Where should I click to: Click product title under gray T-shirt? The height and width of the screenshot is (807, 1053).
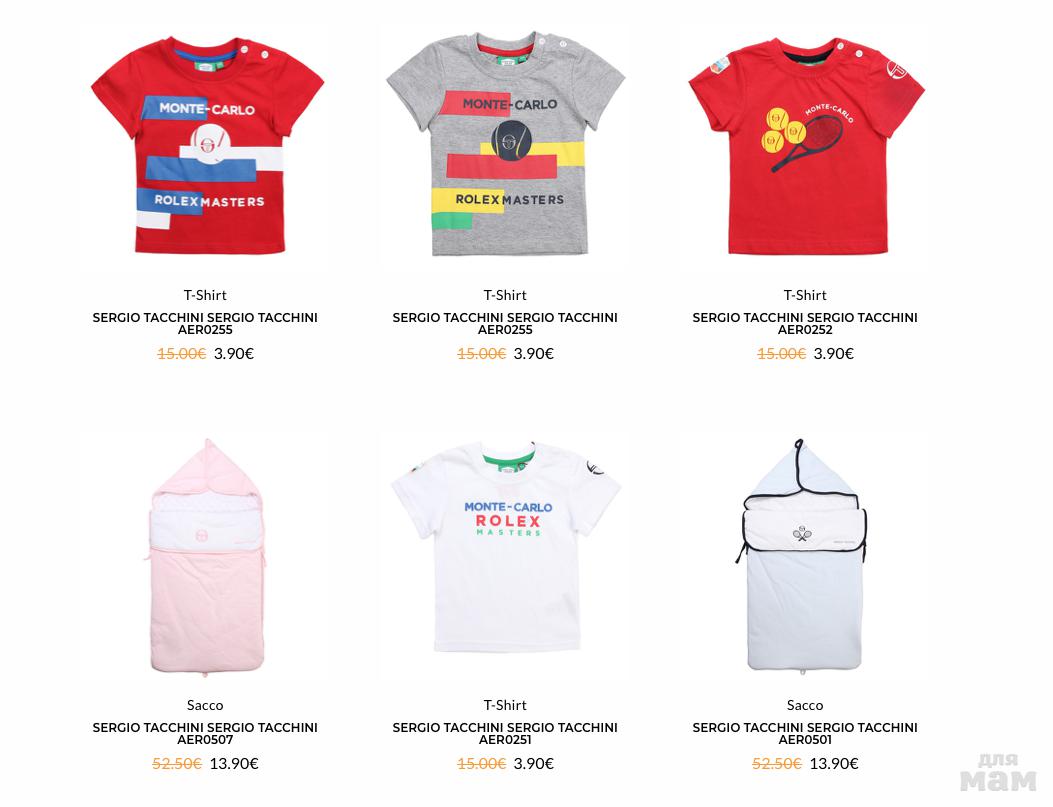[505, 324]
